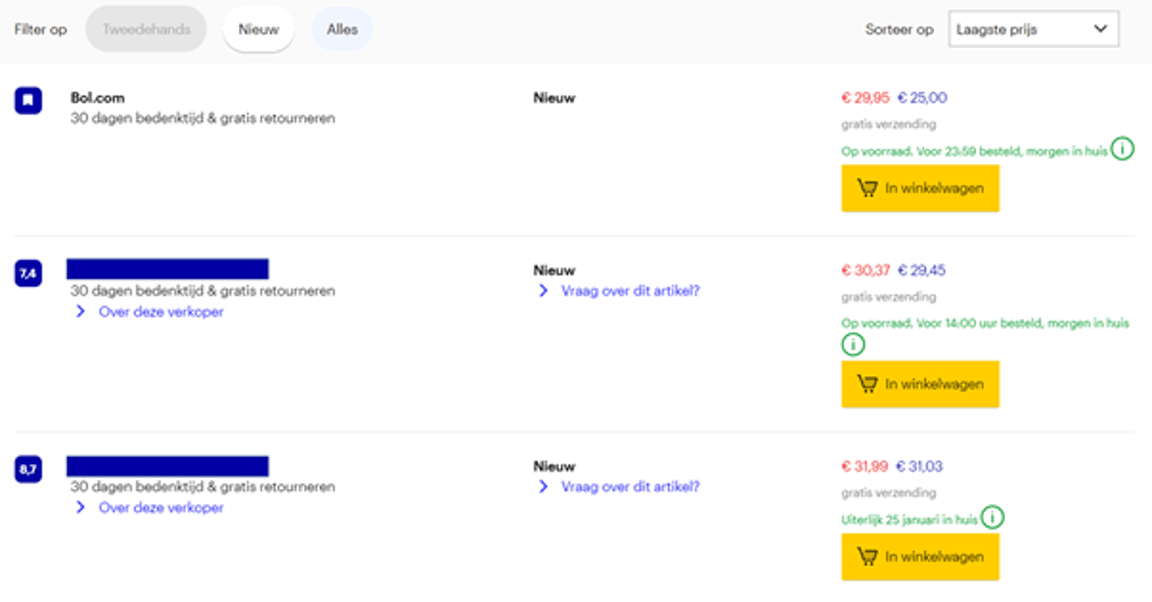Expand 'Over deze verkoper' for 7,4 seller
The image size is (1152, 602).
click(160, 312)
